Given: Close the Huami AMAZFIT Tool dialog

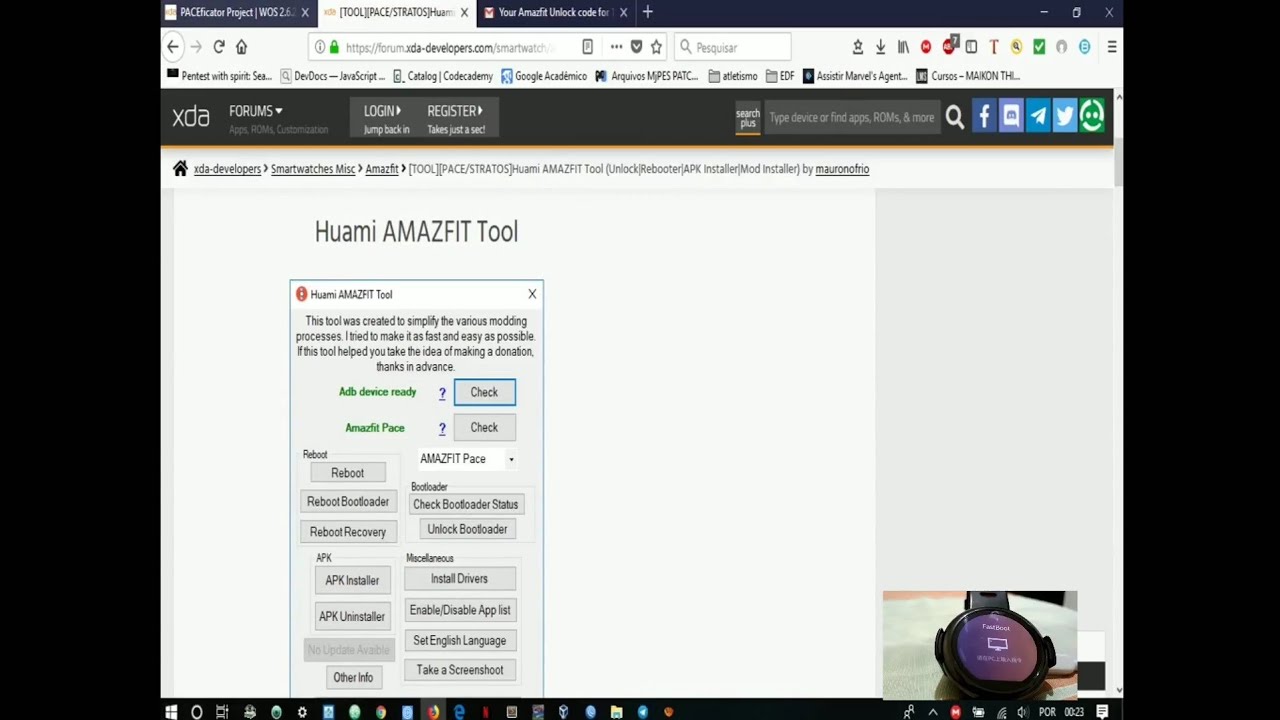Looking at the screenshot, I should tap(532, 294).
